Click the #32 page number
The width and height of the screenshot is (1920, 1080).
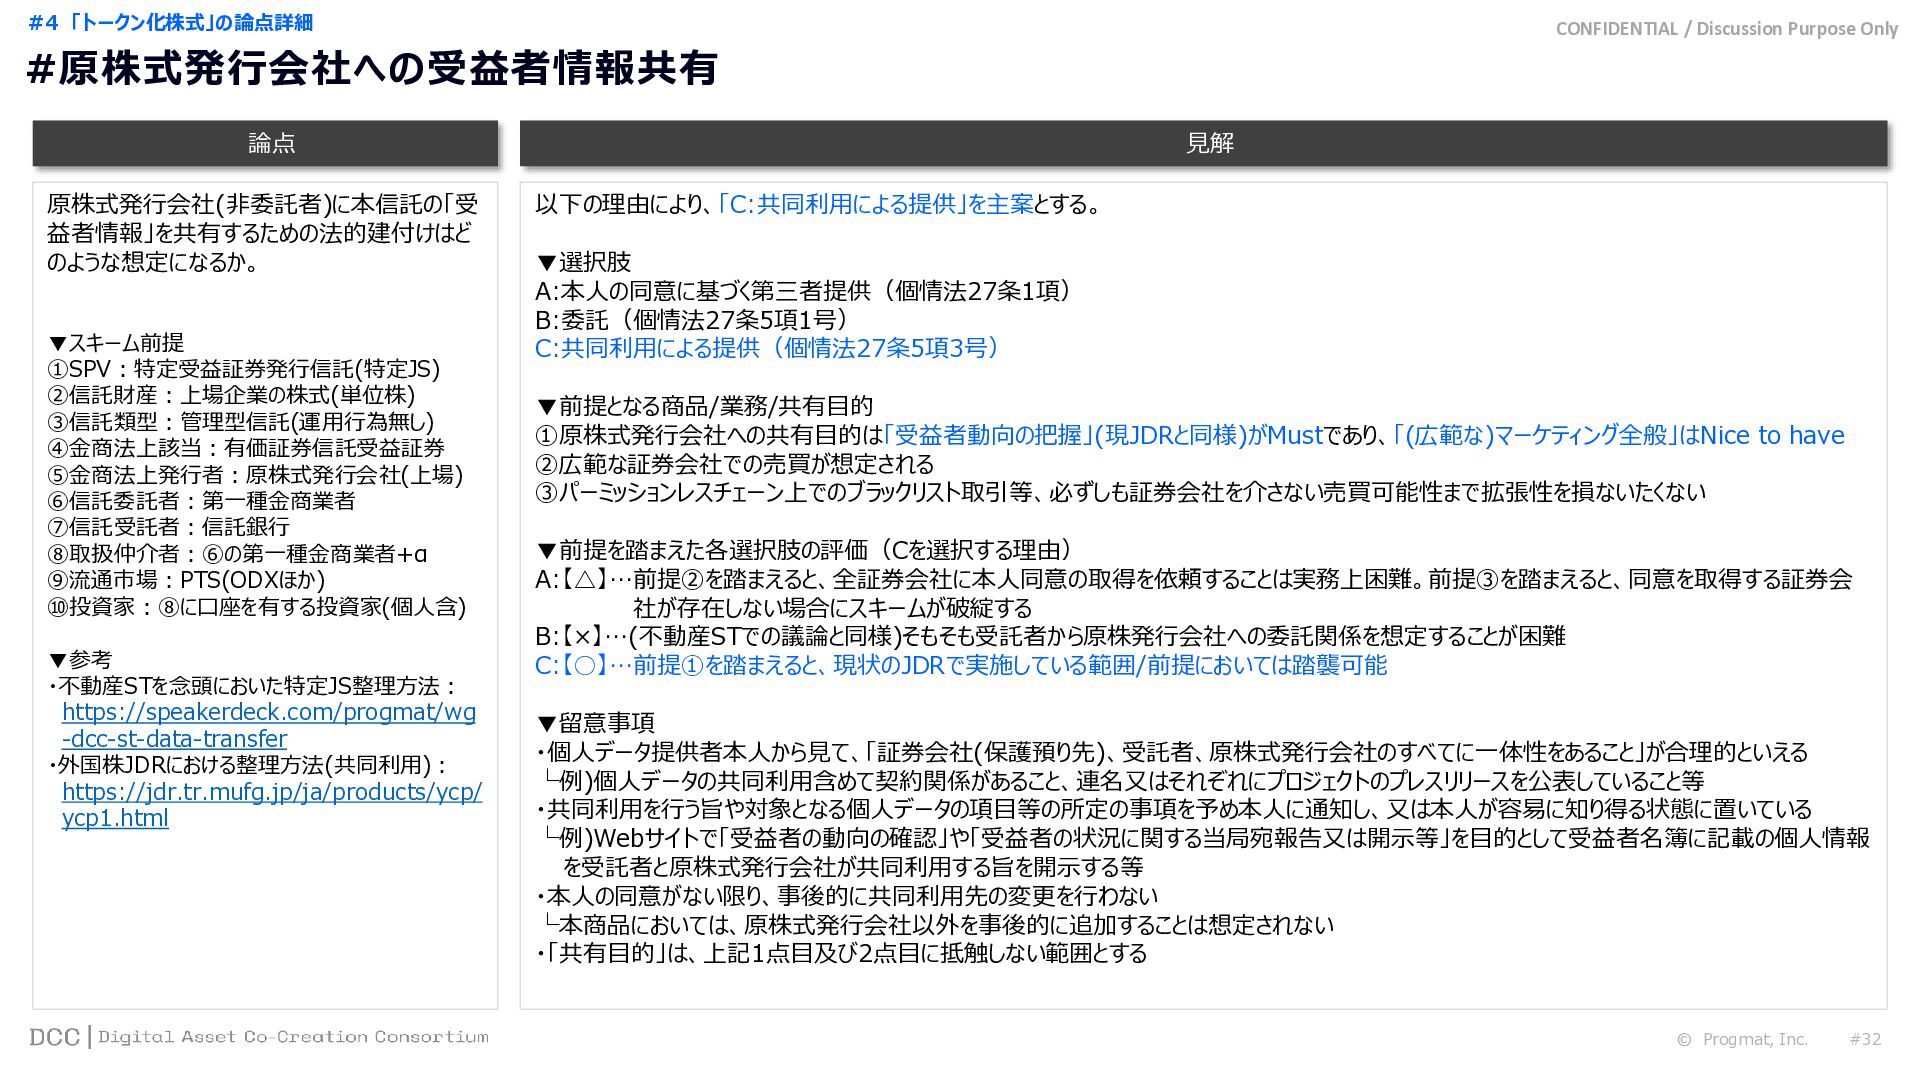(1865, 1039)
